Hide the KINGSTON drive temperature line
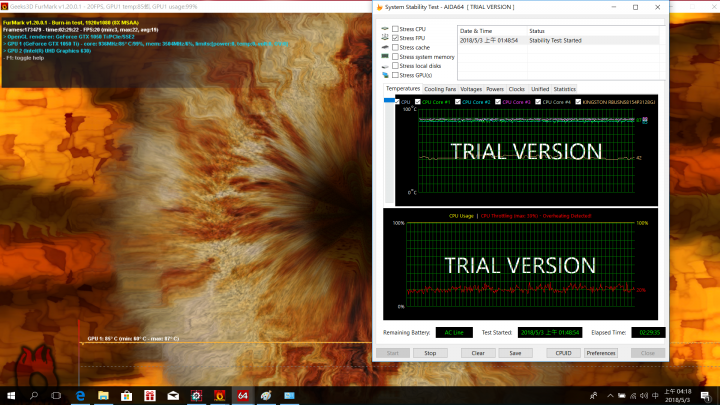Screen dimensions: 720x405 pos(578,102)
